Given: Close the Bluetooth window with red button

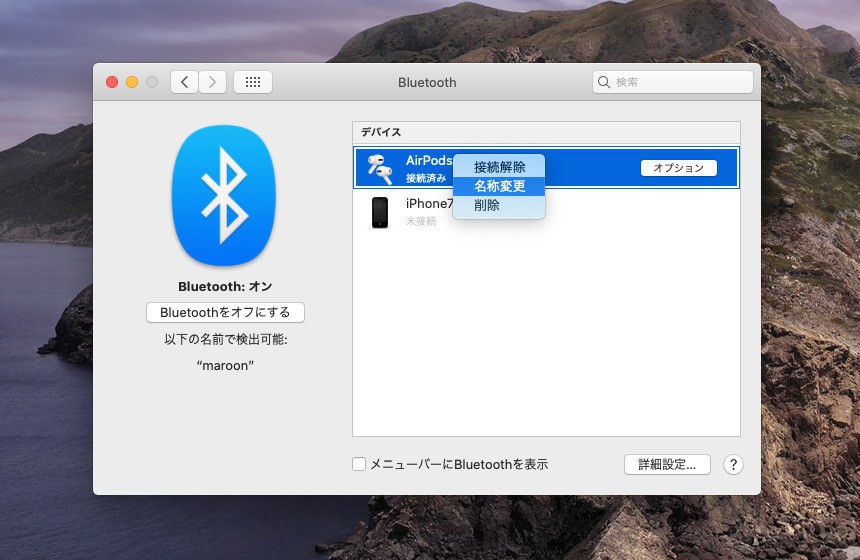Looking at the screenshot, I should pos(112,82).
